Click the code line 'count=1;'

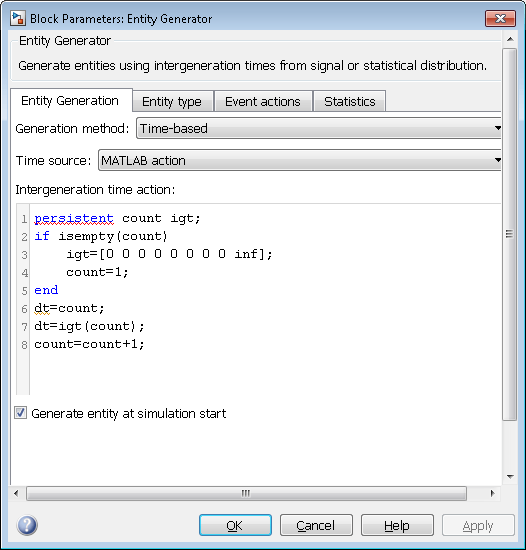tap(97, 272)
